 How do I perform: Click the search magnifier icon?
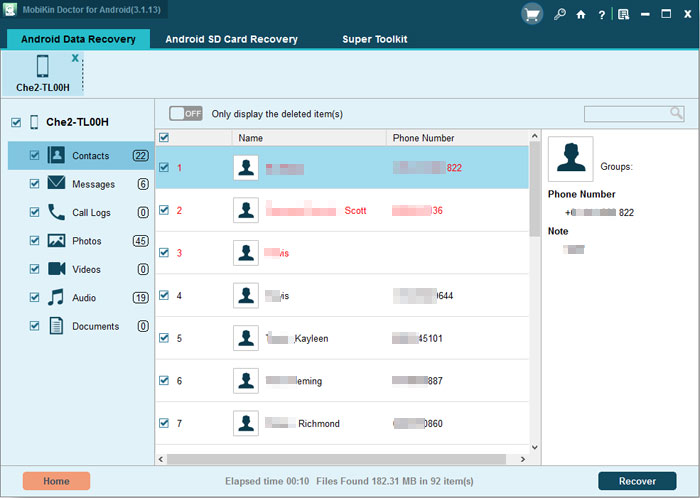pyautogui.click(x=676, y=113)
